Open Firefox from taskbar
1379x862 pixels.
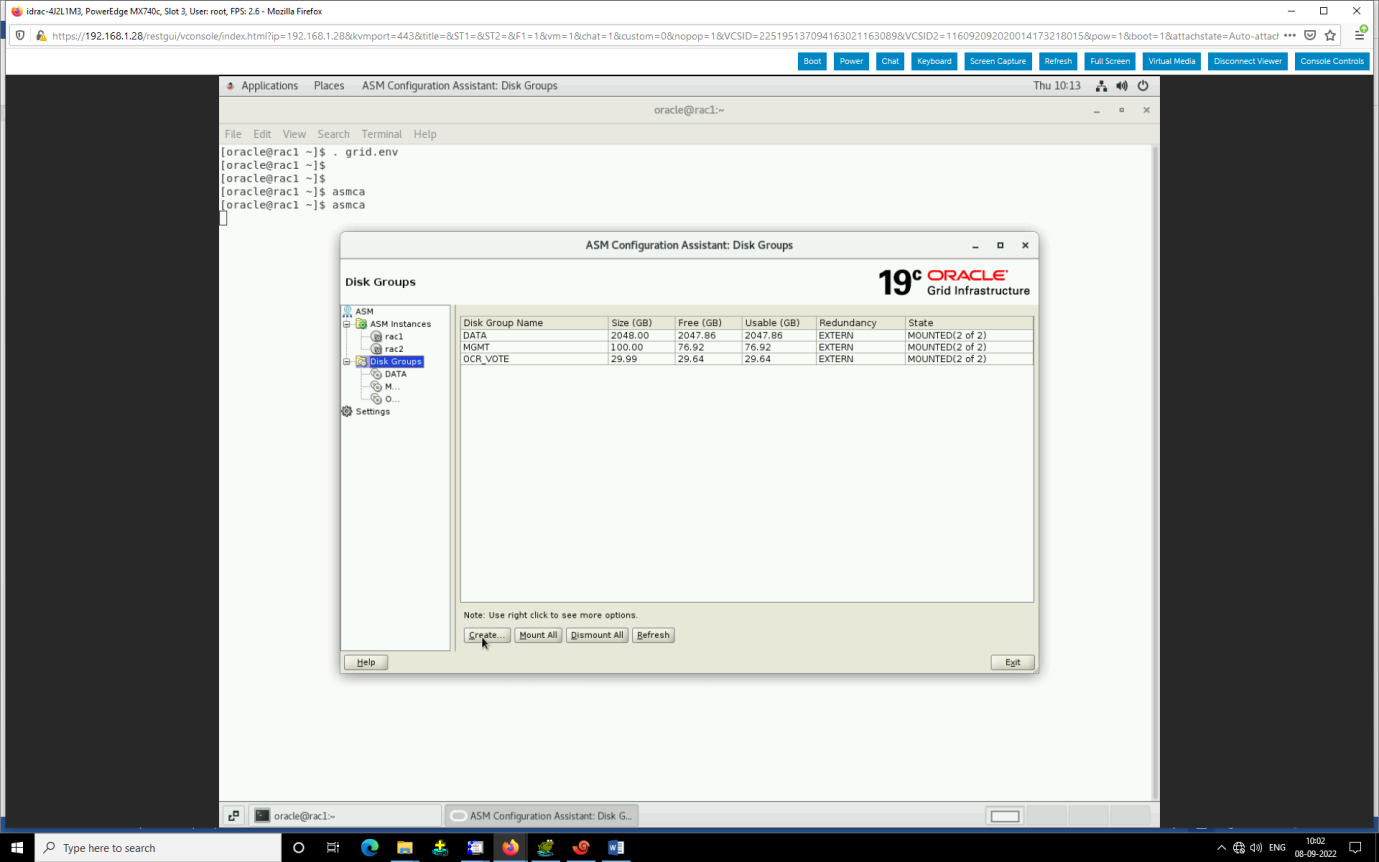[x=510, y=847]
